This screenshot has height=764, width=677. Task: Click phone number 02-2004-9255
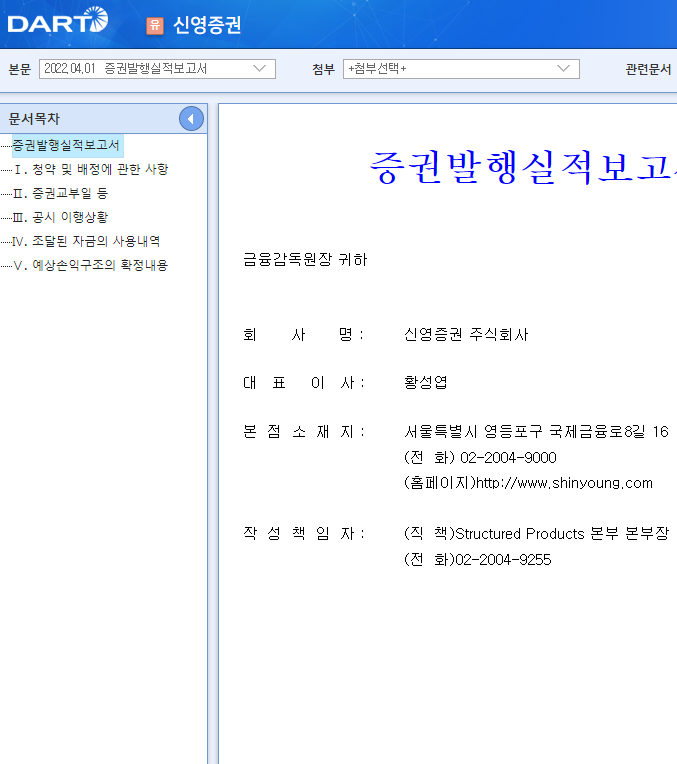click(x=503, y=559)
